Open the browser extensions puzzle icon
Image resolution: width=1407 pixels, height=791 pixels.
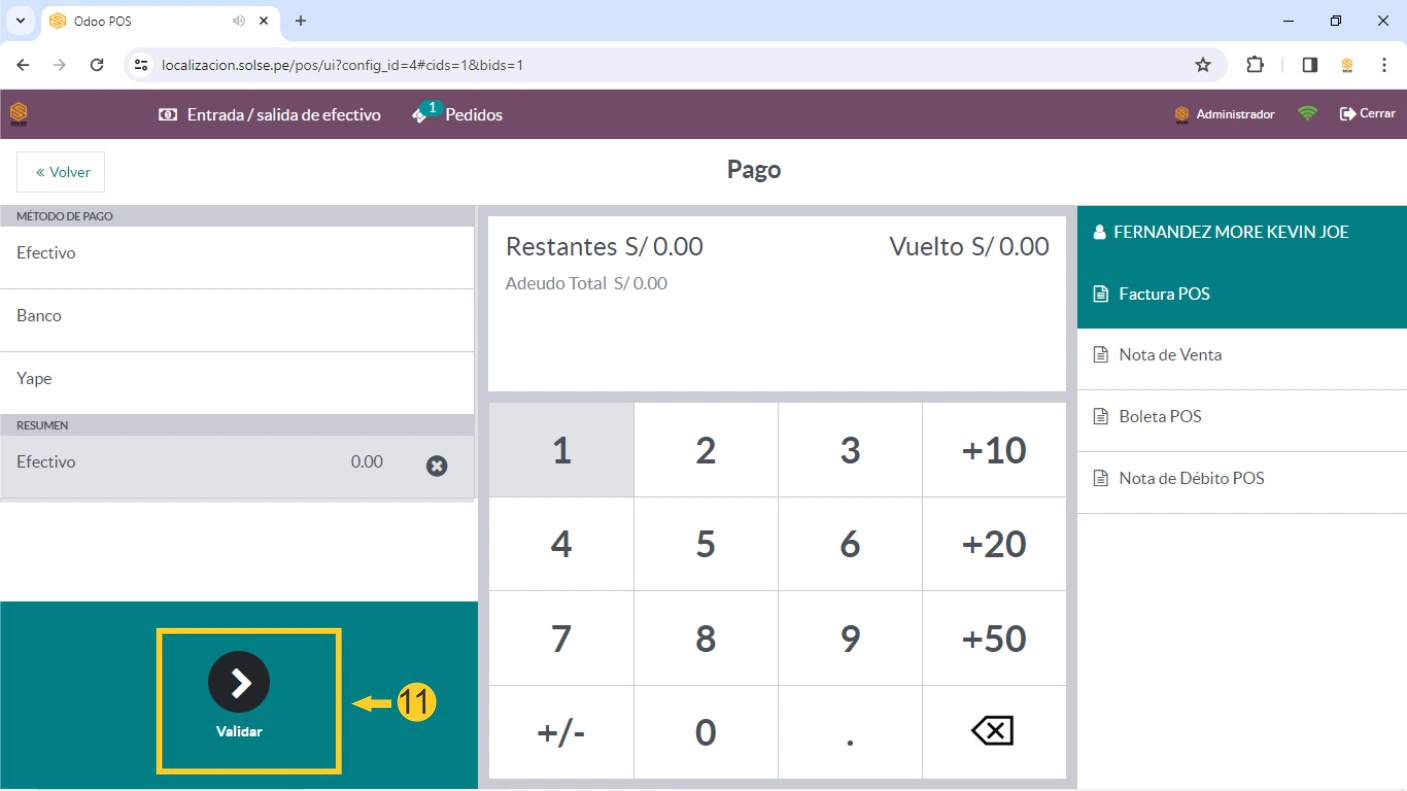coord(1254,65)
